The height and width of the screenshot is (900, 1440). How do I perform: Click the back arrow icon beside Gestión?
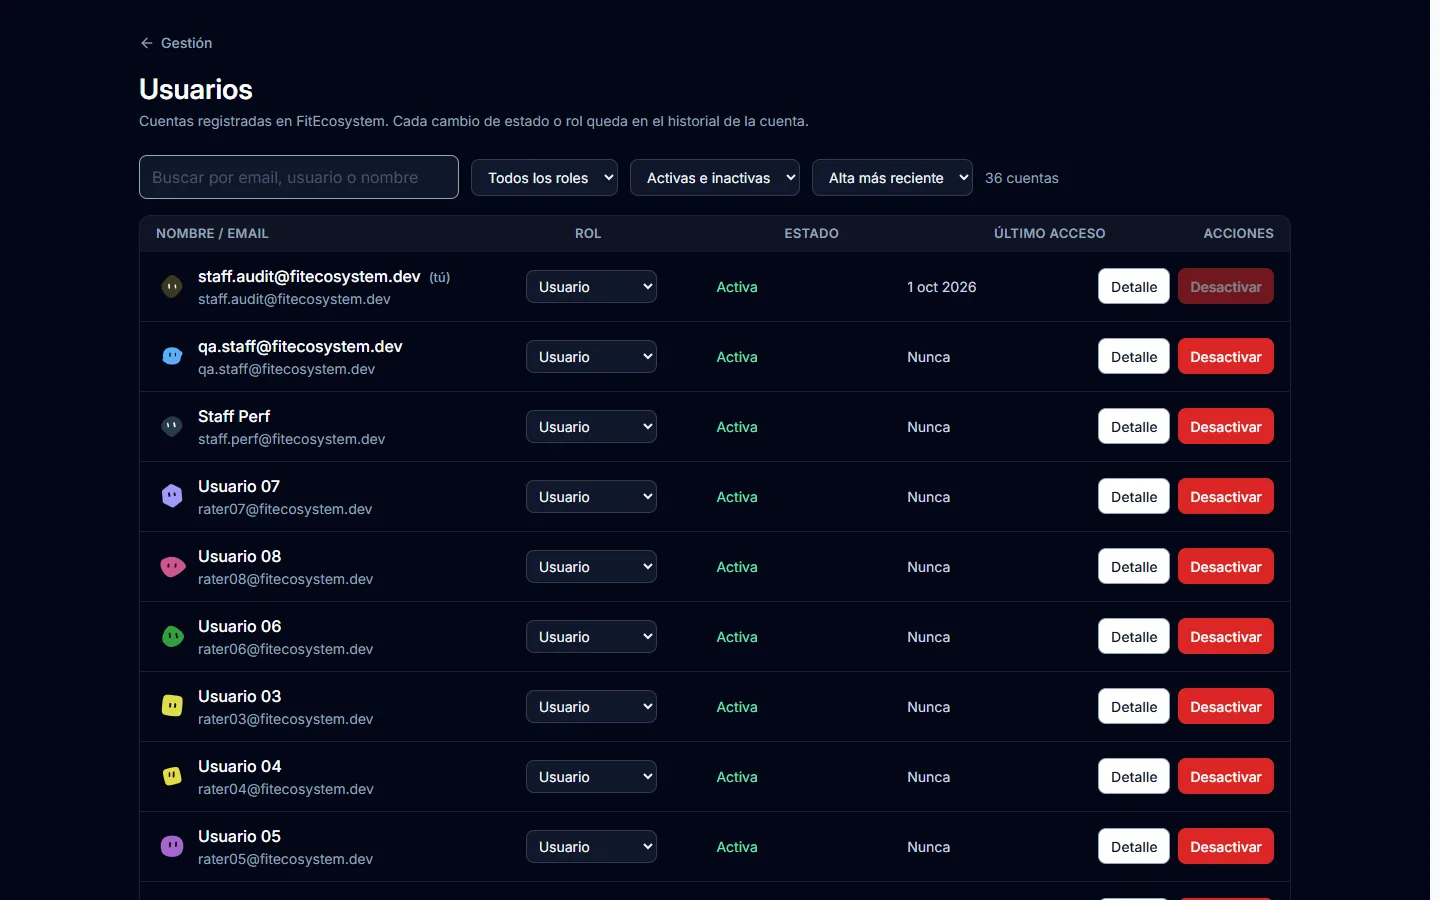(147, 43)
